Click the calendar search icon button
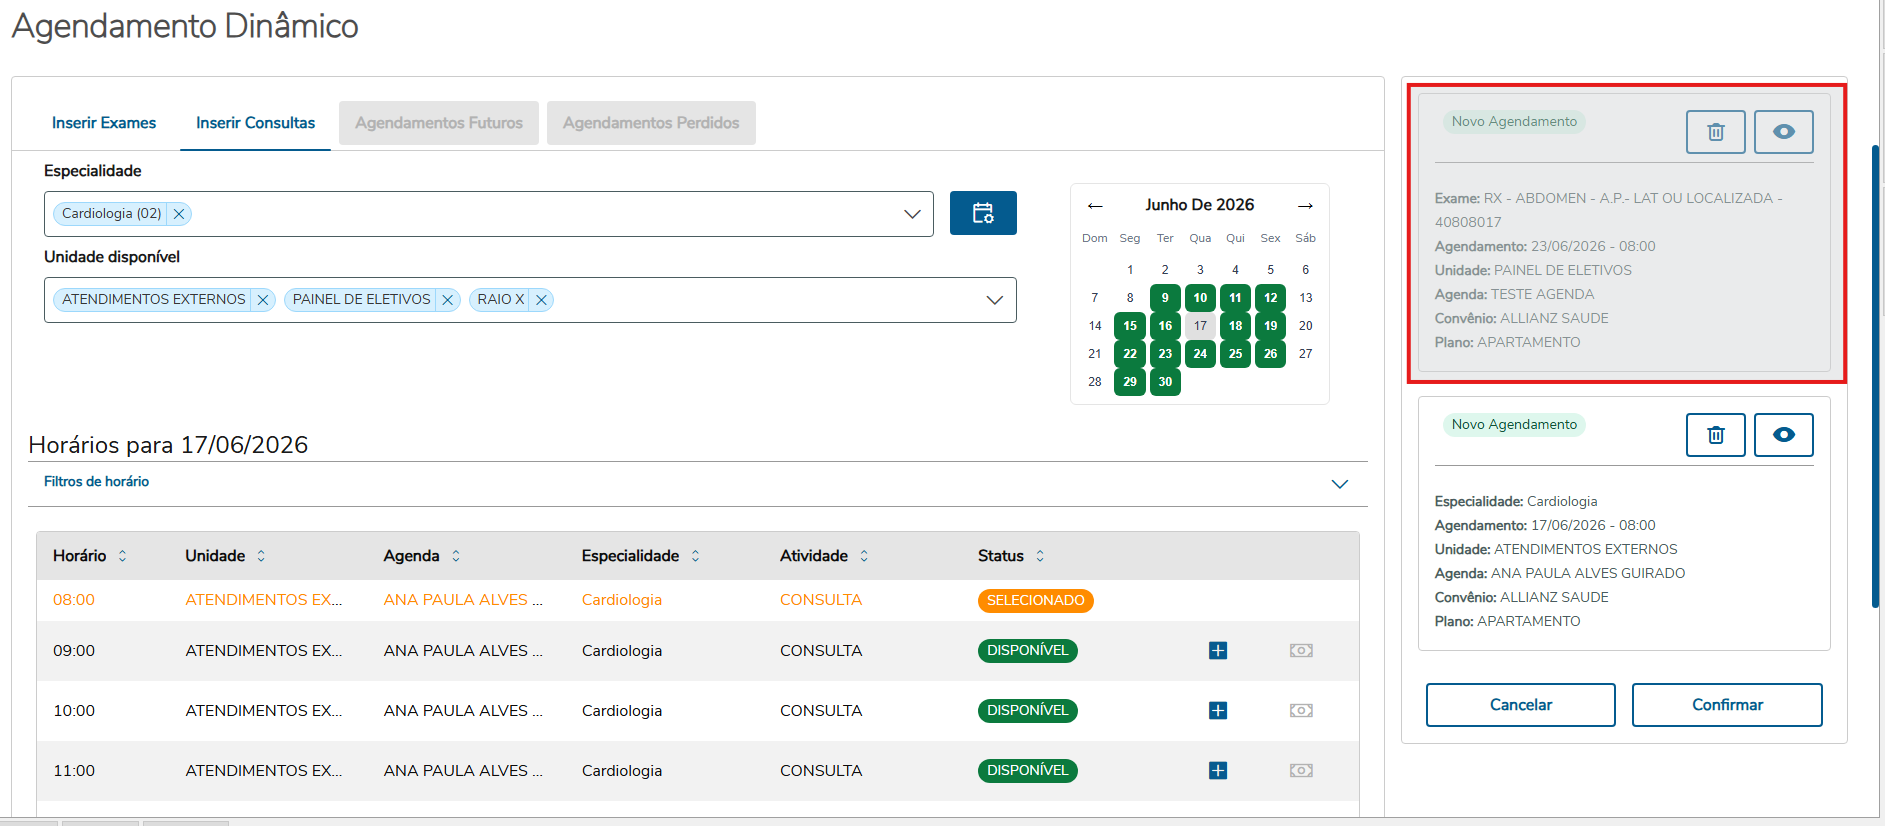 coord(983,213)
